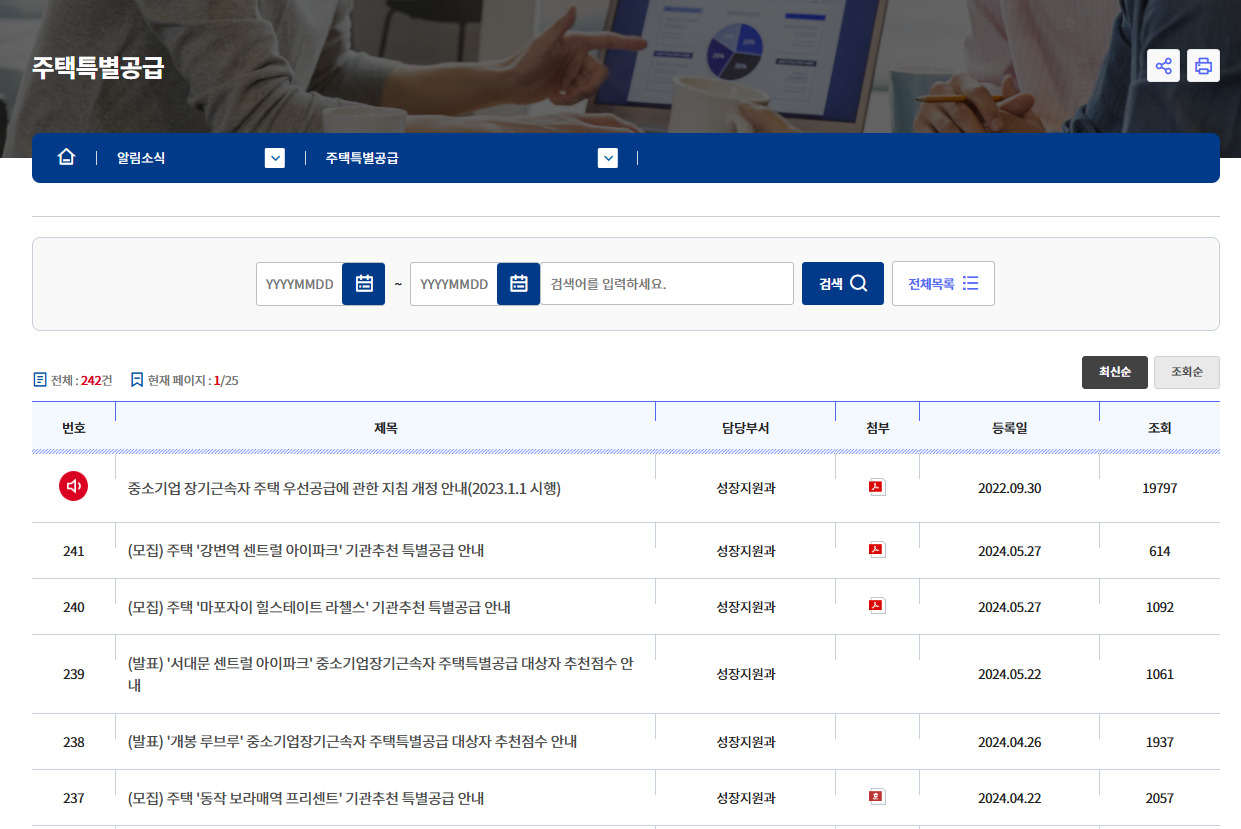Open the pinned 중소기업 장기근속자 notice

point(344,489)
